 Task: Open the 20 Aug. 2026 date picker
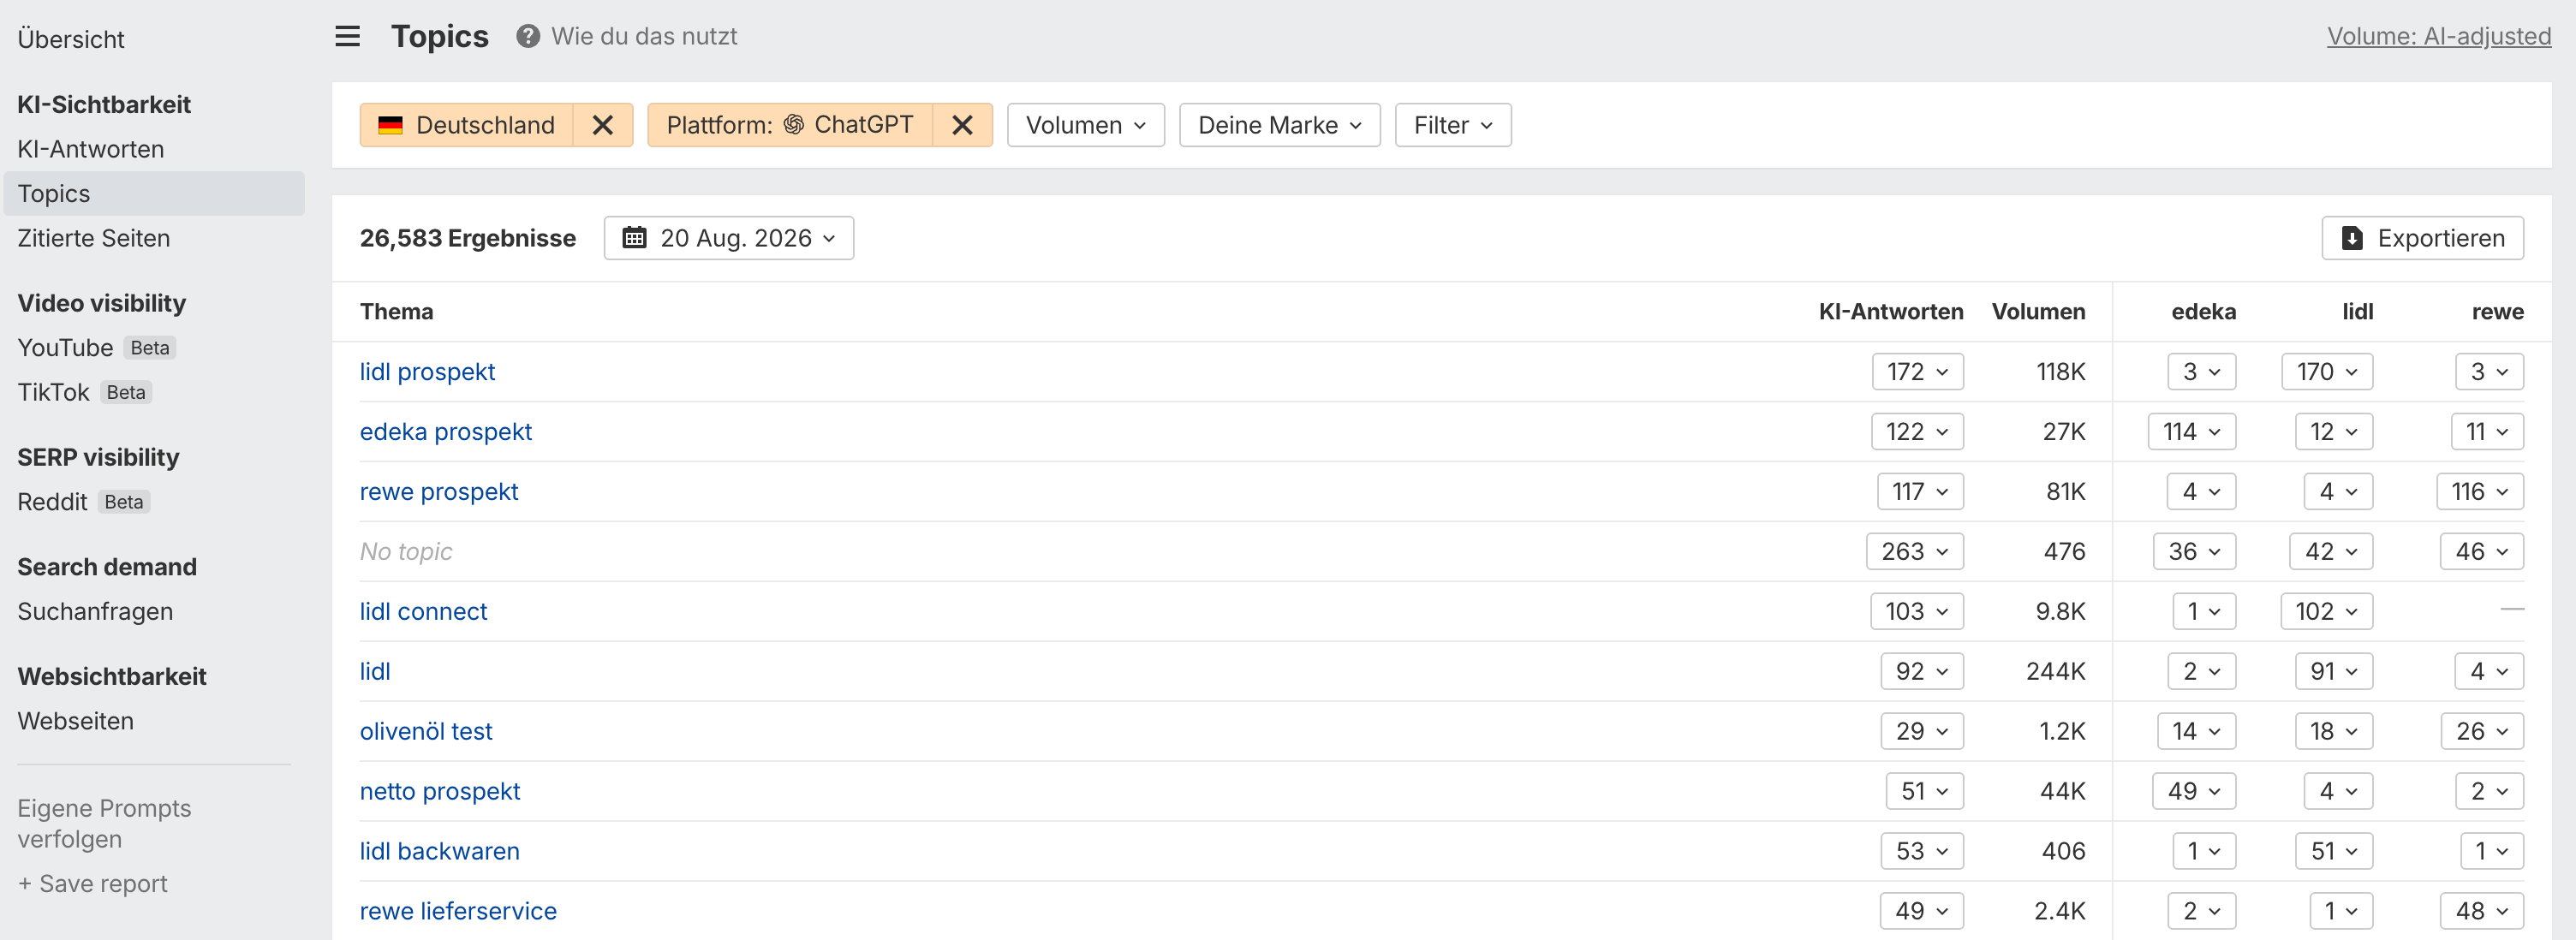click(x=728, y=238)
